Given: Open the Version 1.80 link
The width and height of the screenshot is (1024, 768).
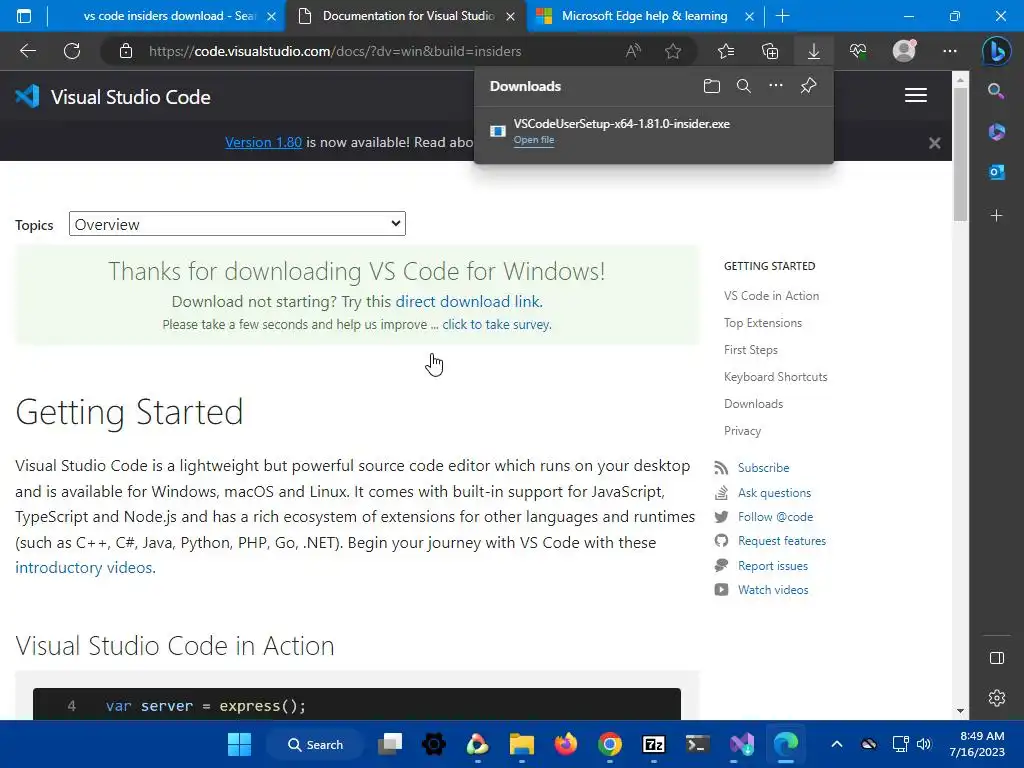Looking at the screenshot, I should pos(263,142).
